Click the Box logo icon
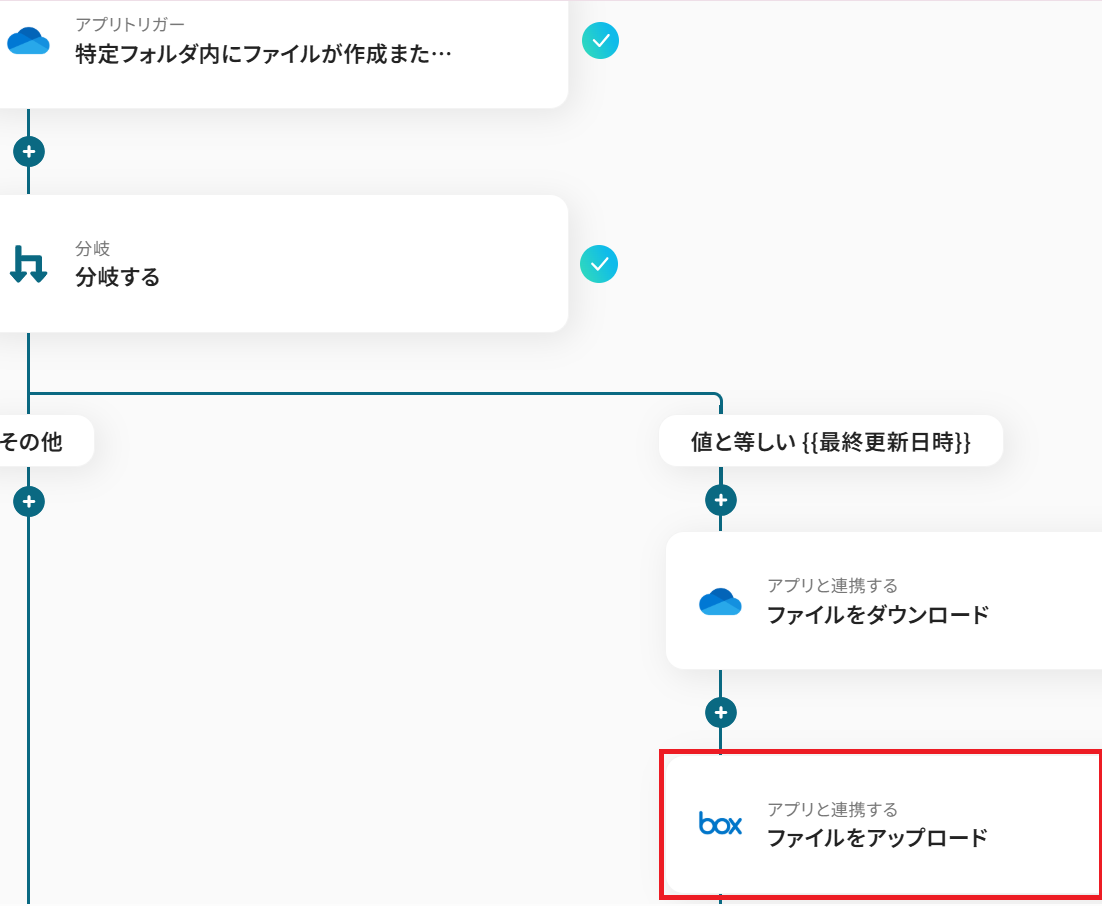 (x=720, y=824)
